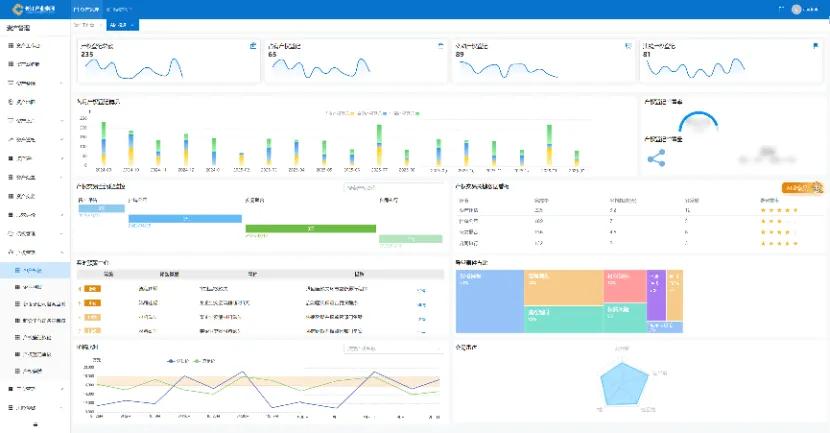Click the icon on the 65 KPI card
The height and width of the screenshot is (433, 830).
pos(440,46)
